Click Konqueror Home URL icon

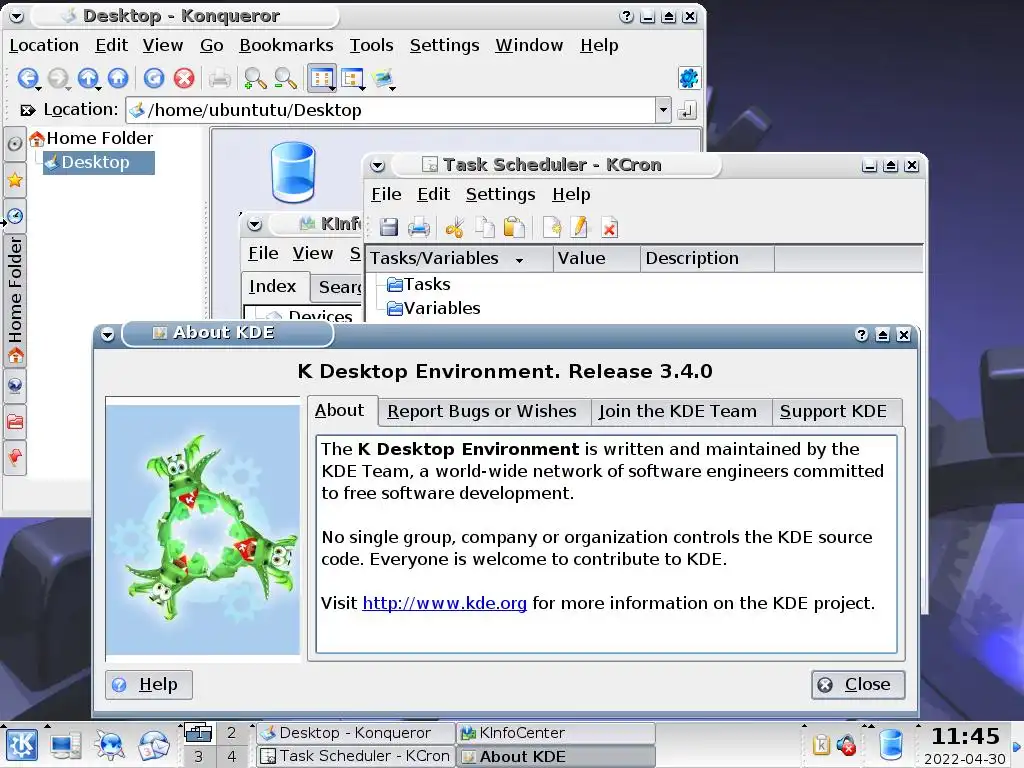118,78
